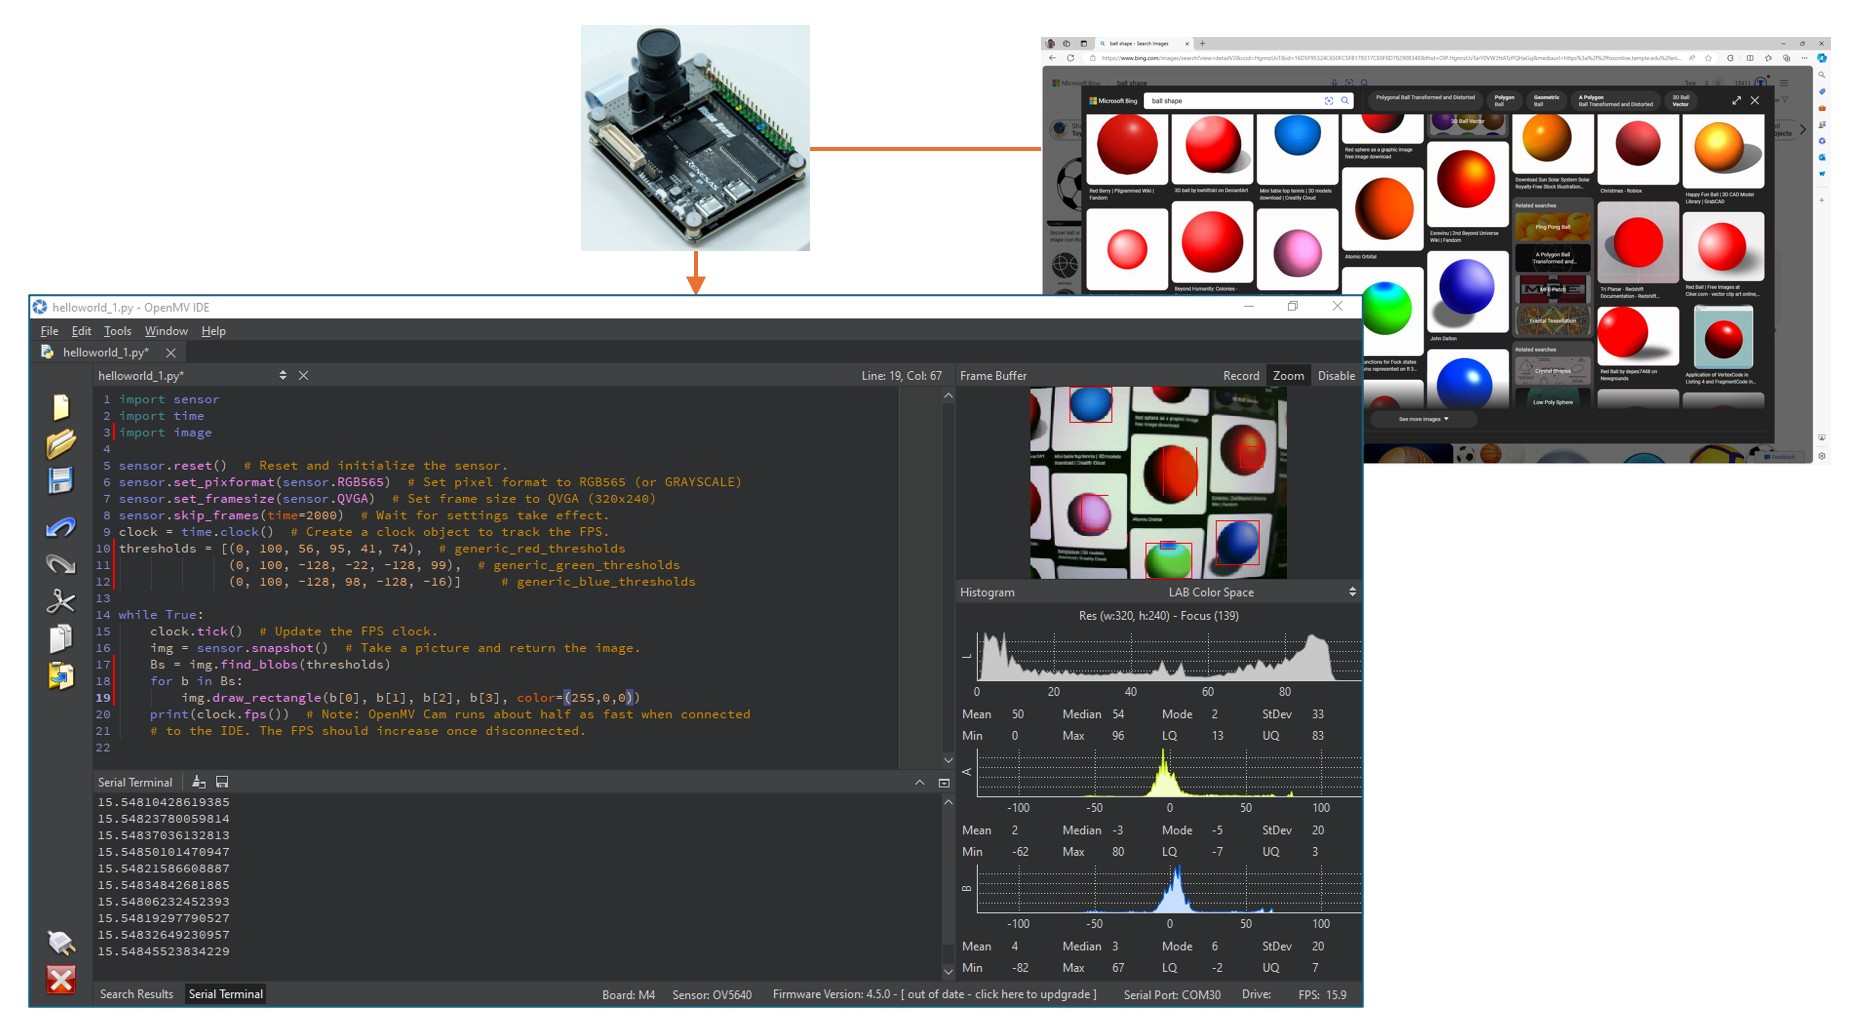
Task: Close the helloworld_1.py split document pane
Action: click(303, 376)
